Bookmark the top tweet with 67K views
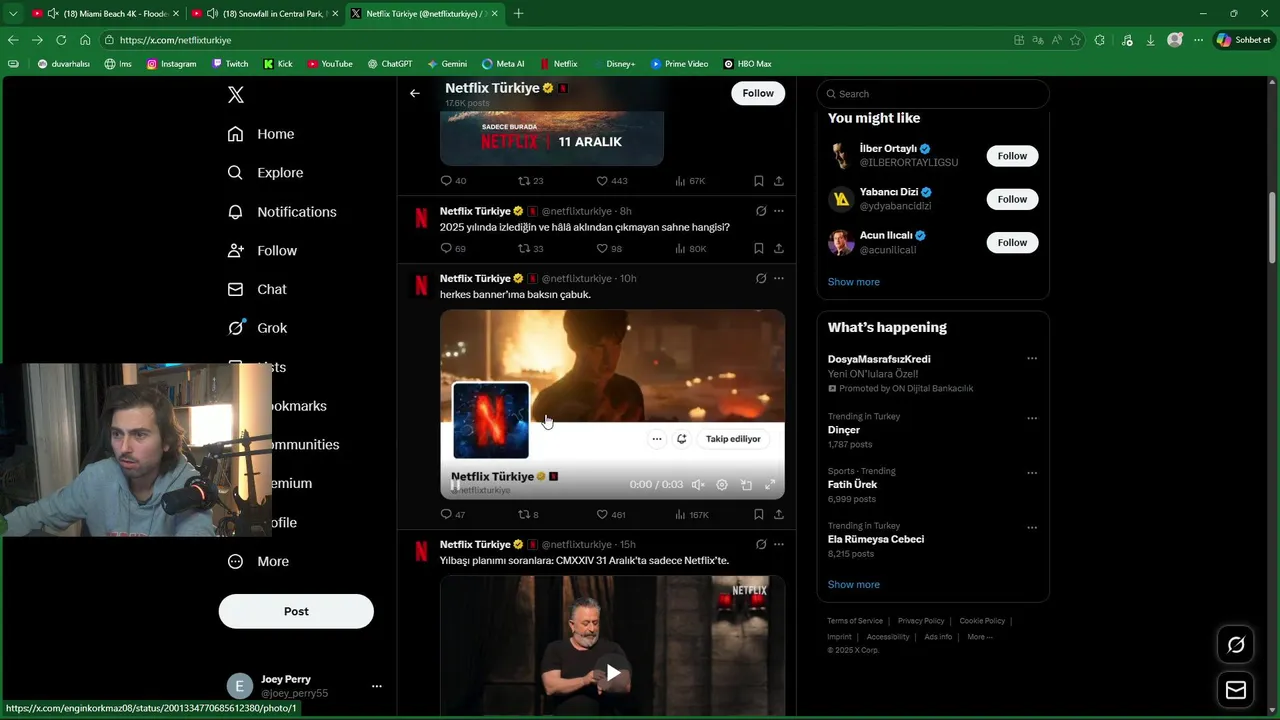Screen dimensions: 1280x720 point(758,181)
